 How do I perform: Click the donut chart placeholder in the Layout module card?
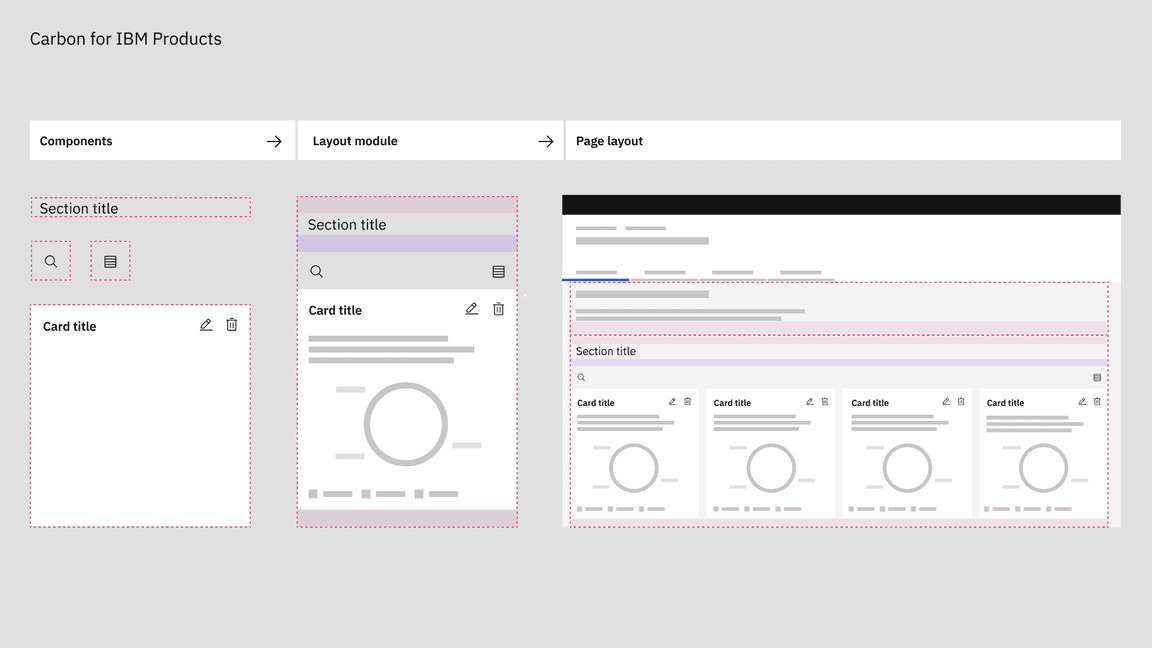click(x=405, y=423)
